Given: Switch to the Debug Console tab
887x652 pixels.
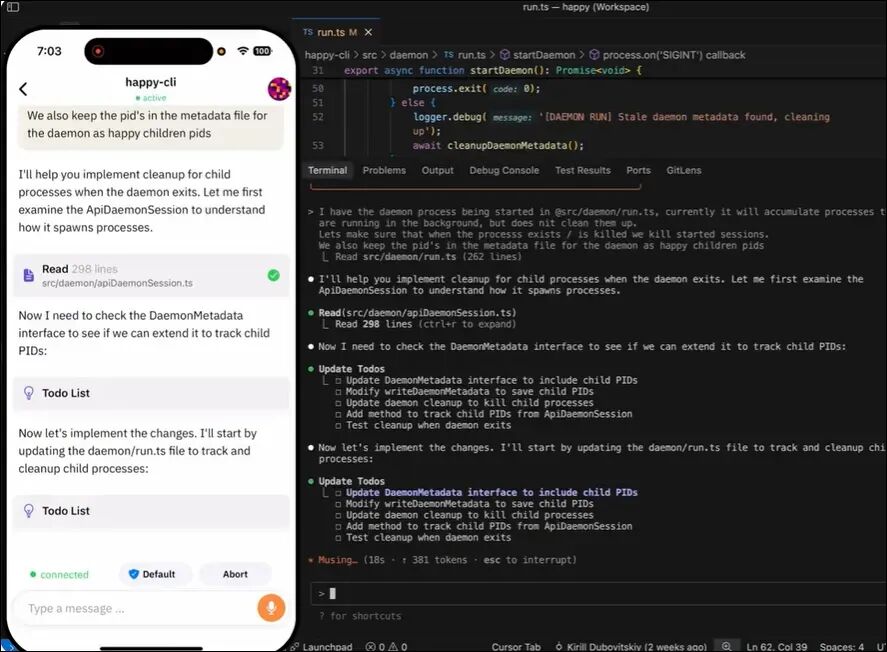Looking at the screenshot, I should tap(504, 170).
